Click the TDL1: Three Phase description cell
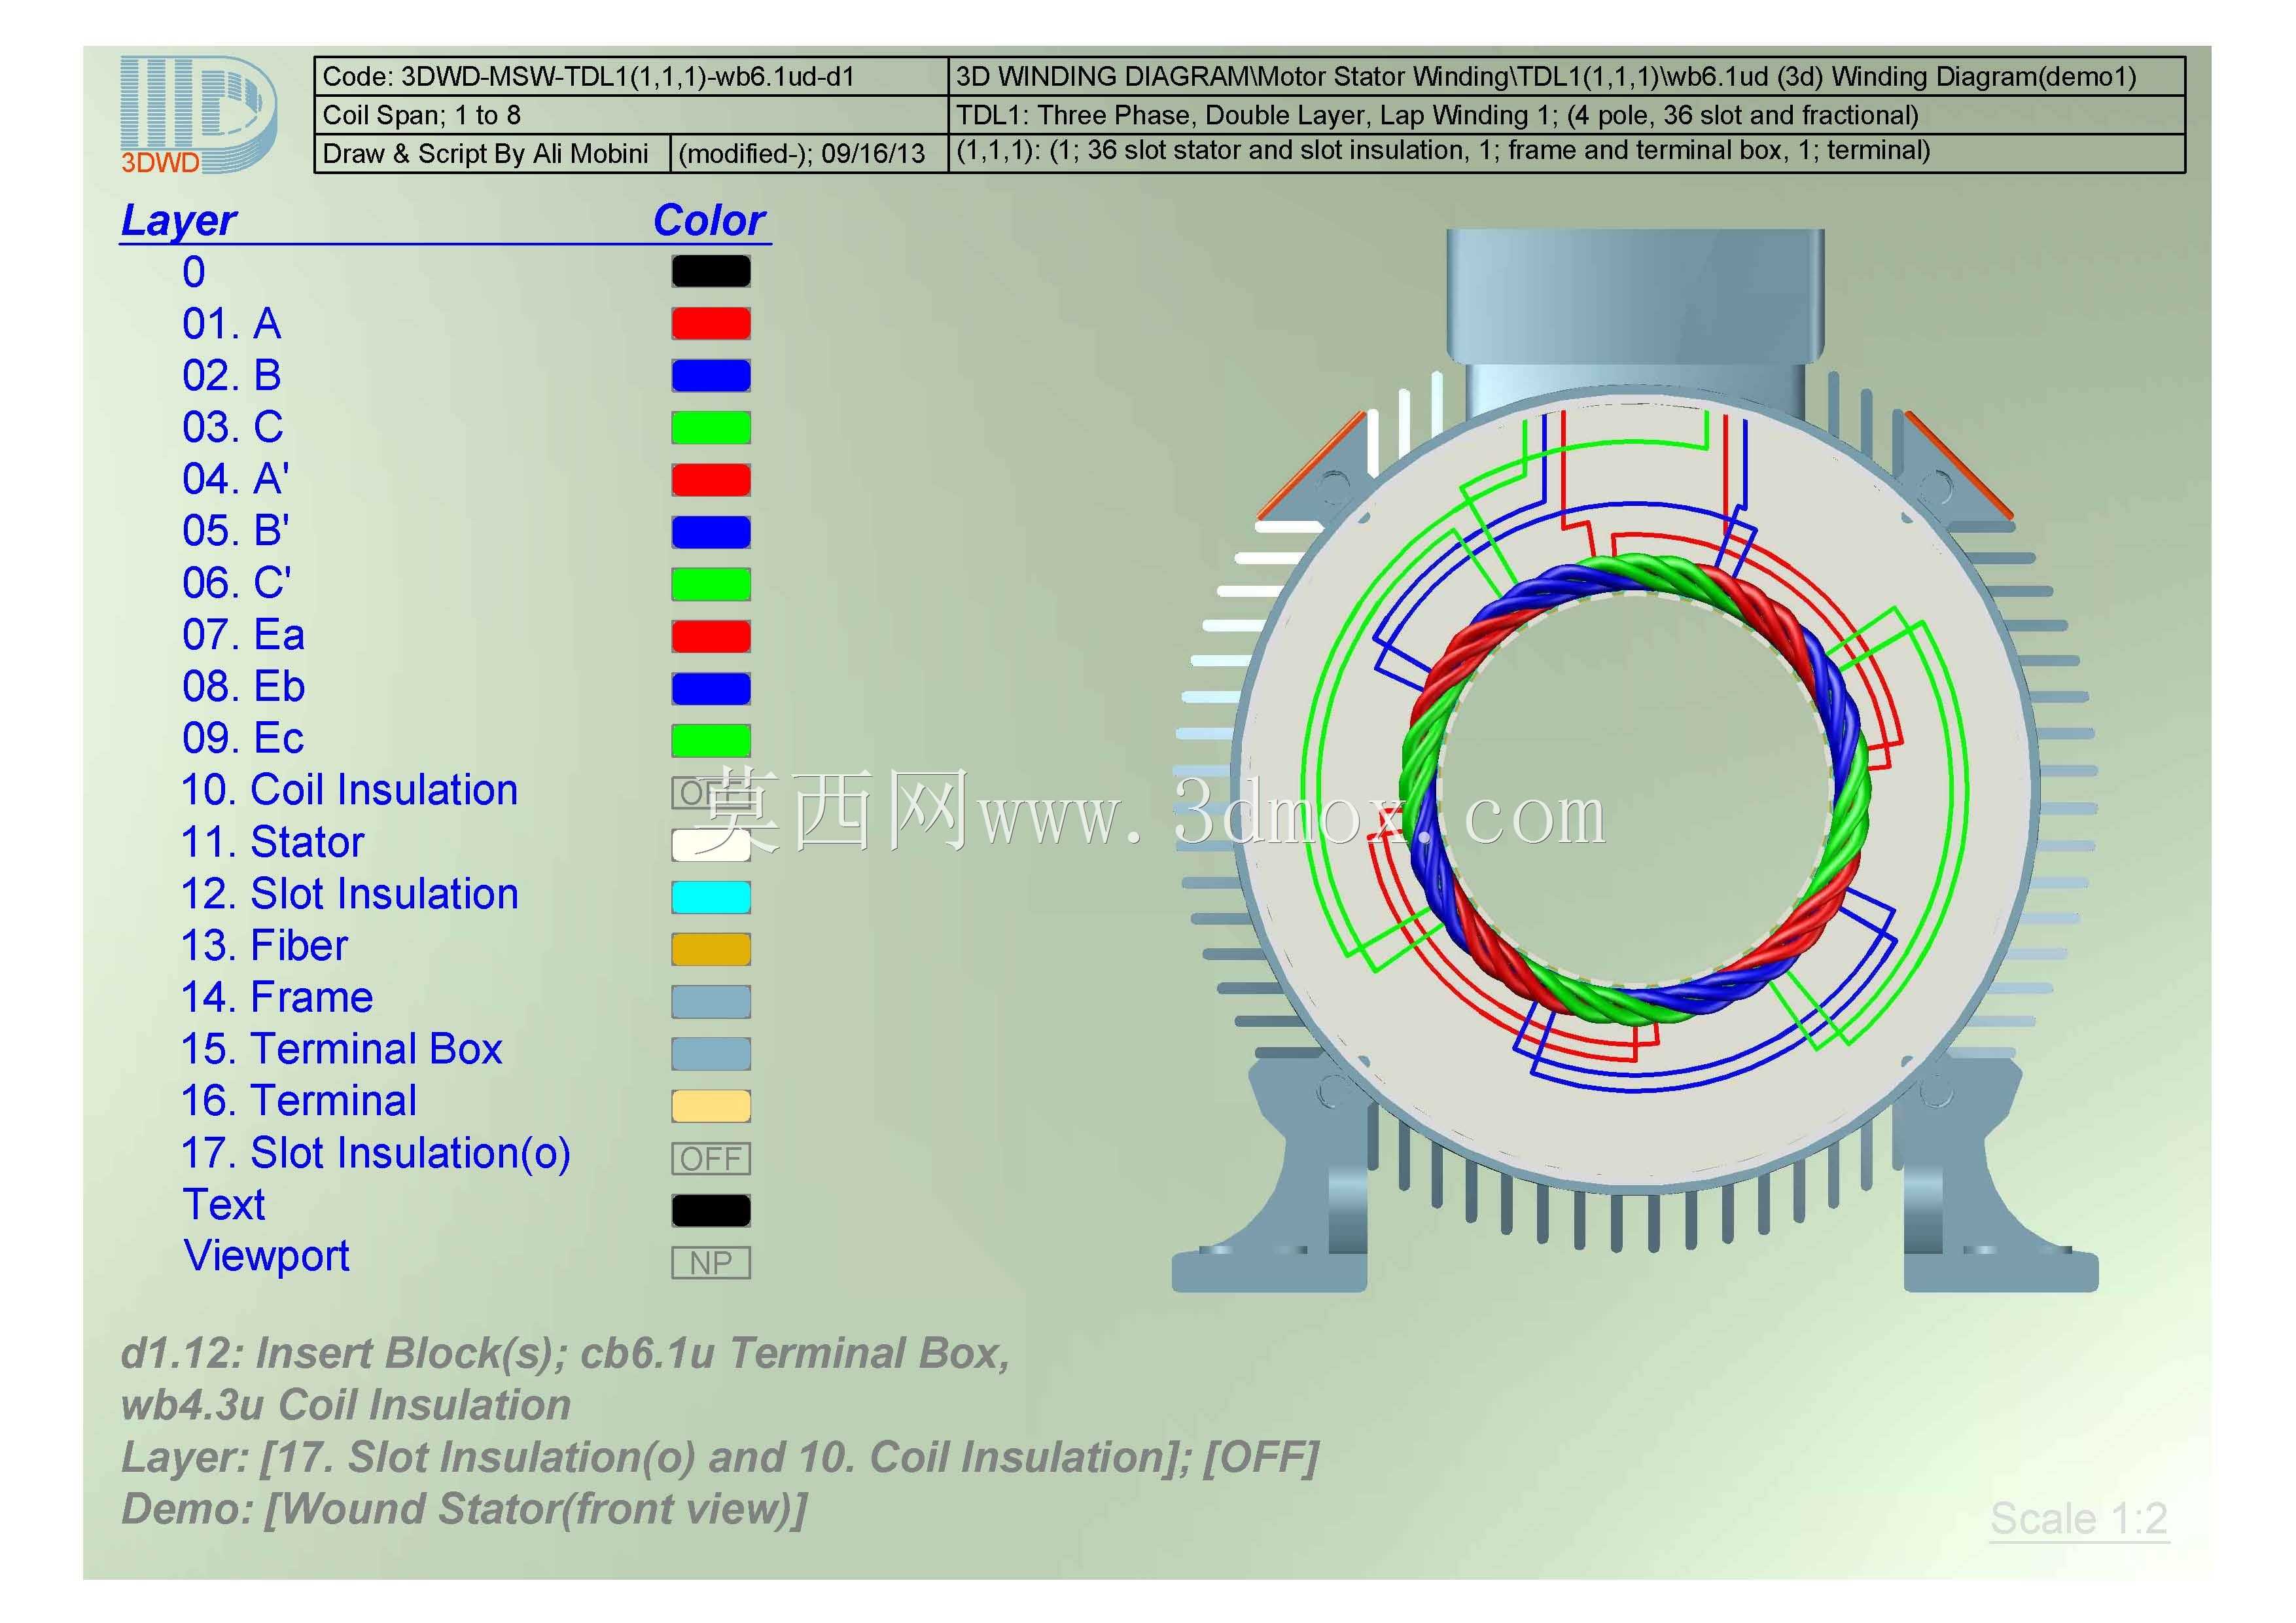 [x=1566, y=115]
